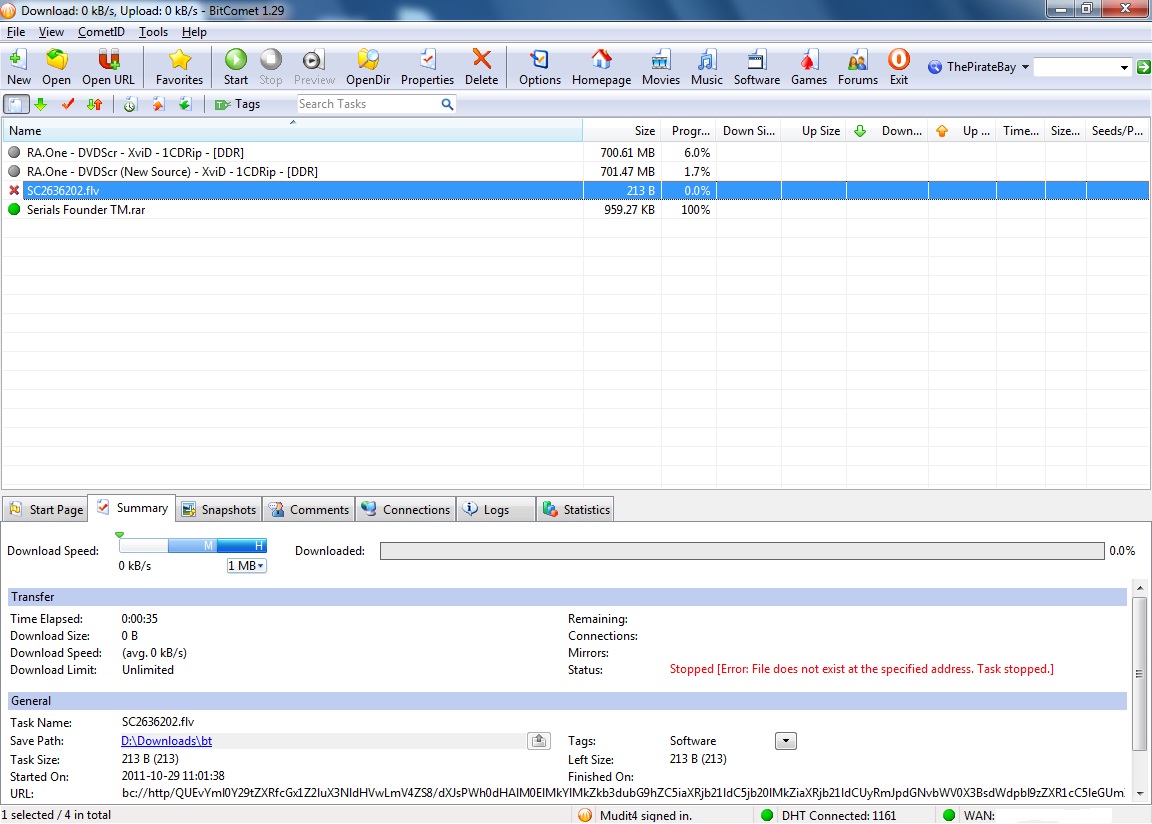
Task: Click the Open URL magnet icon
Action: coord(109,60)
